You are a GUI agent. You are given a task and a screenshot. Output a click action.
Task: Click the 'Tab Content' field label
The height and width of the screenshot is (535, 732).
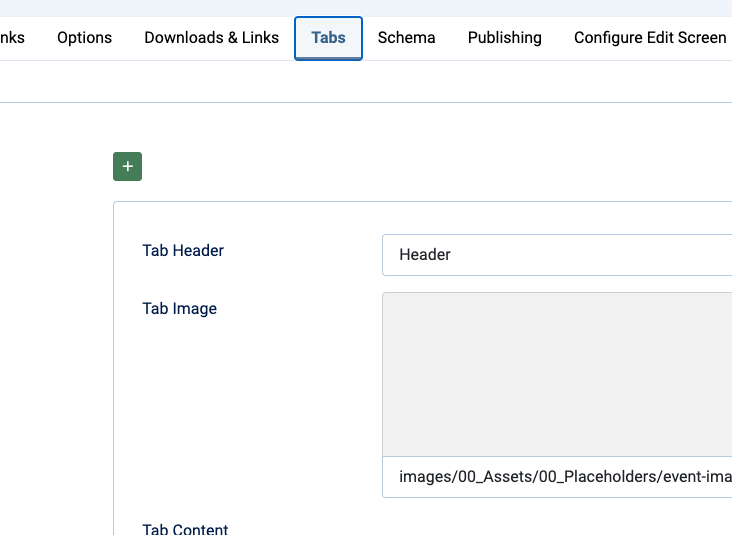185,529
